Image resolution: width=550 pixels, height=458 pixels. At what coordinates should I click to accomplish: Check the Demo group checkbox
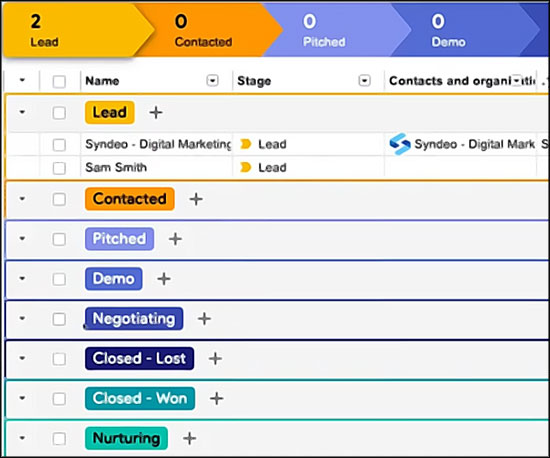59,279
